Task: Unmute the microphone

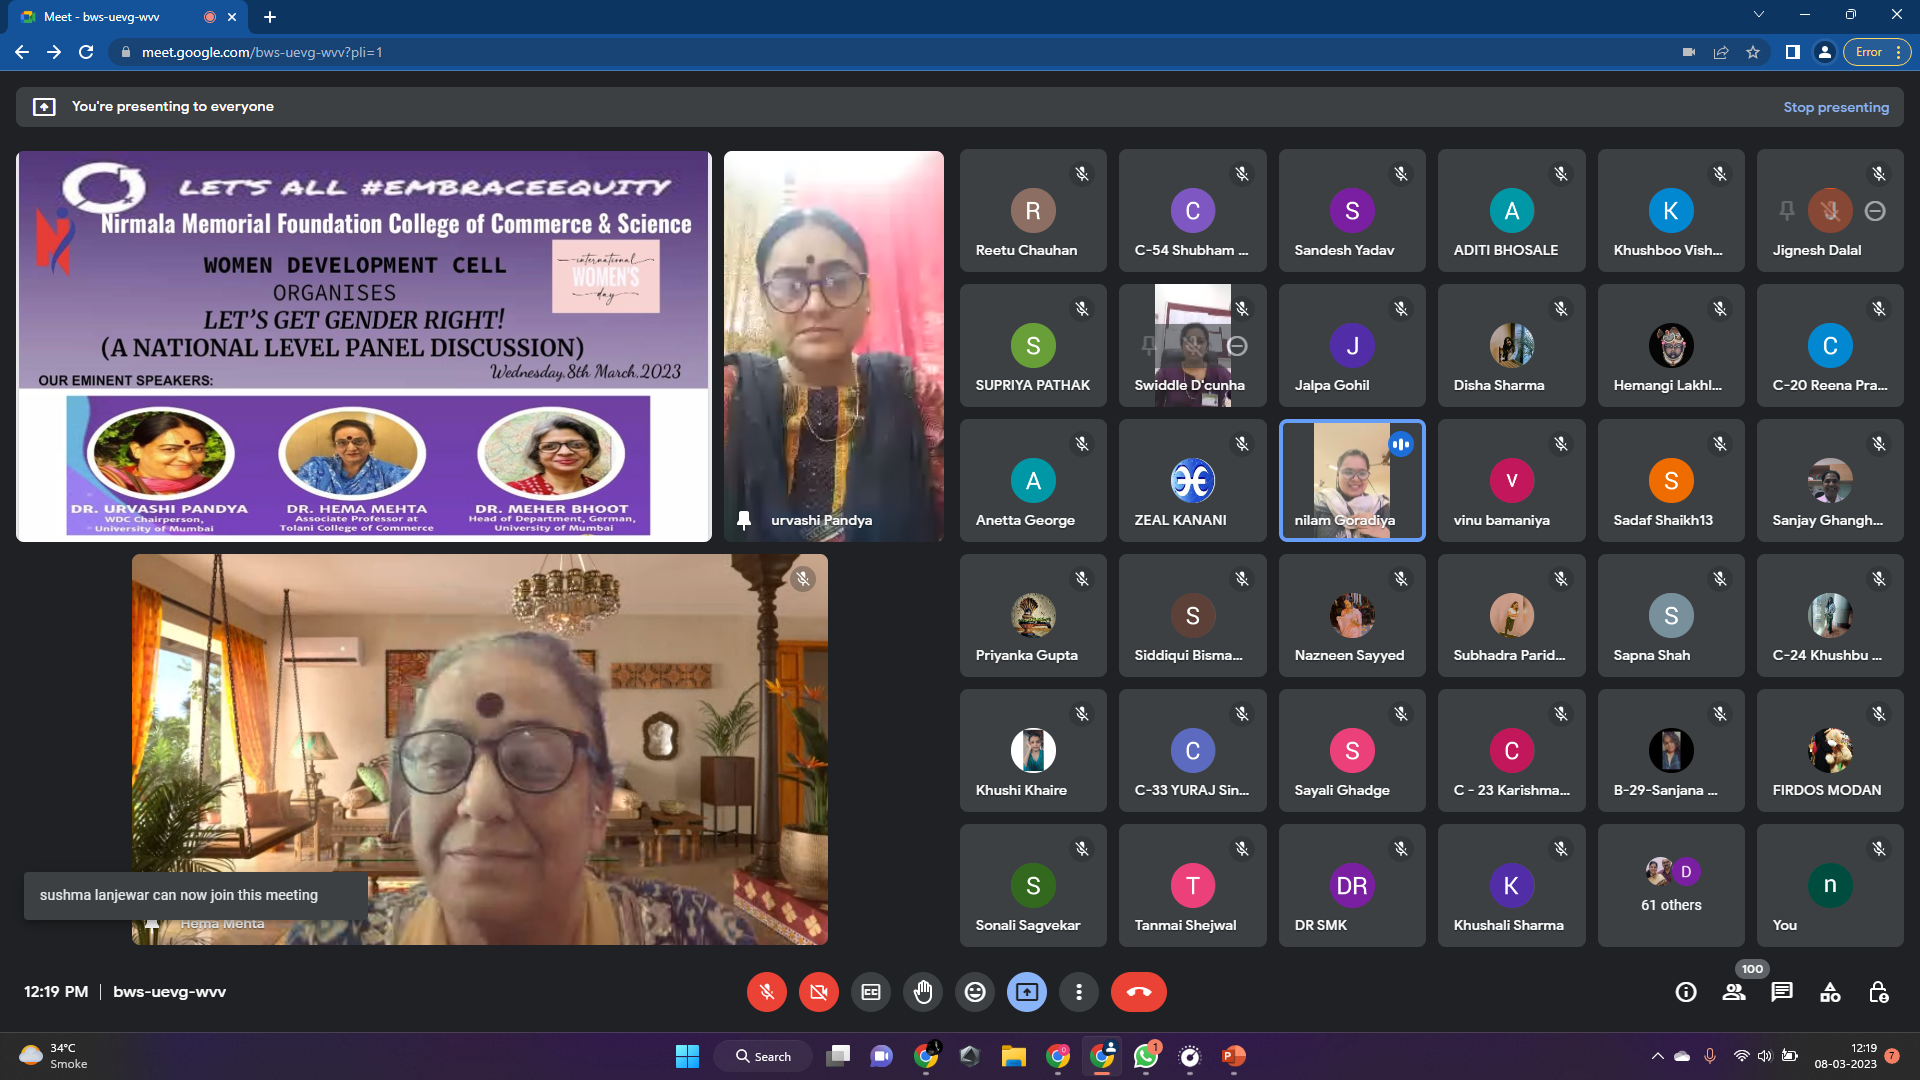Action: tap(767, 992)
